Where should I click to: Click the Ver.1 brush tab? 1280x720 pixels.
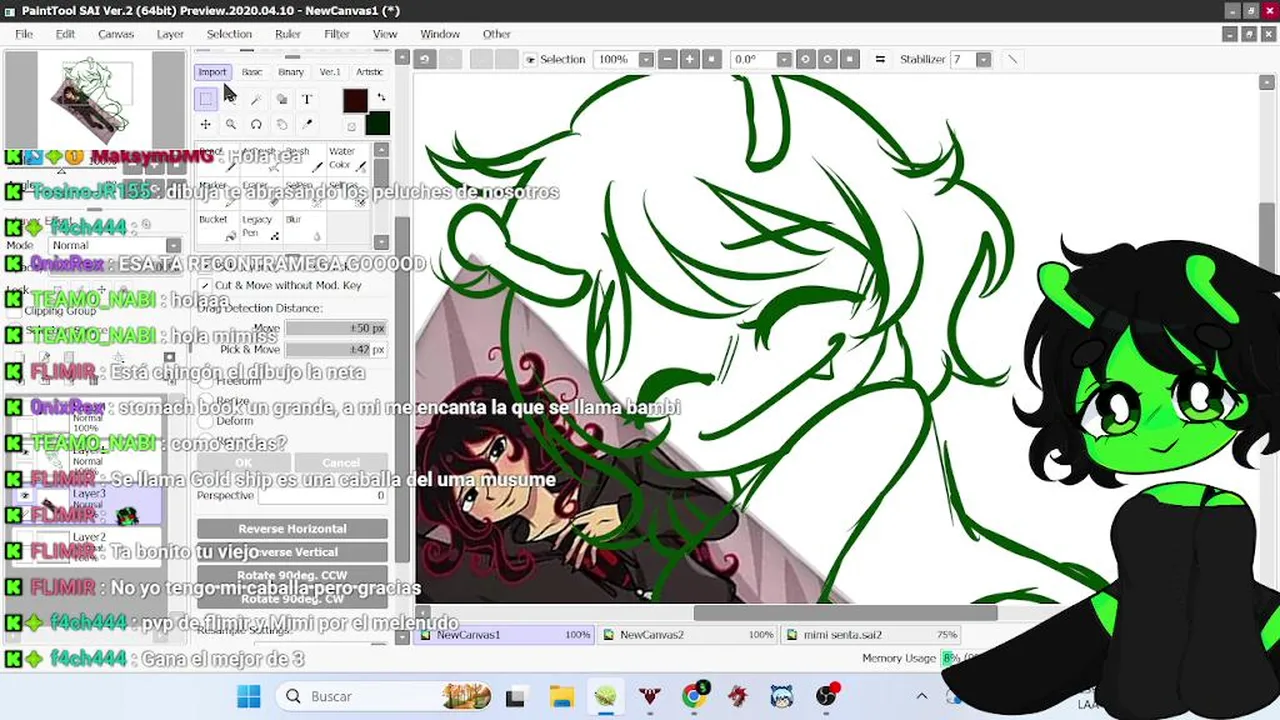pos(330,72)
